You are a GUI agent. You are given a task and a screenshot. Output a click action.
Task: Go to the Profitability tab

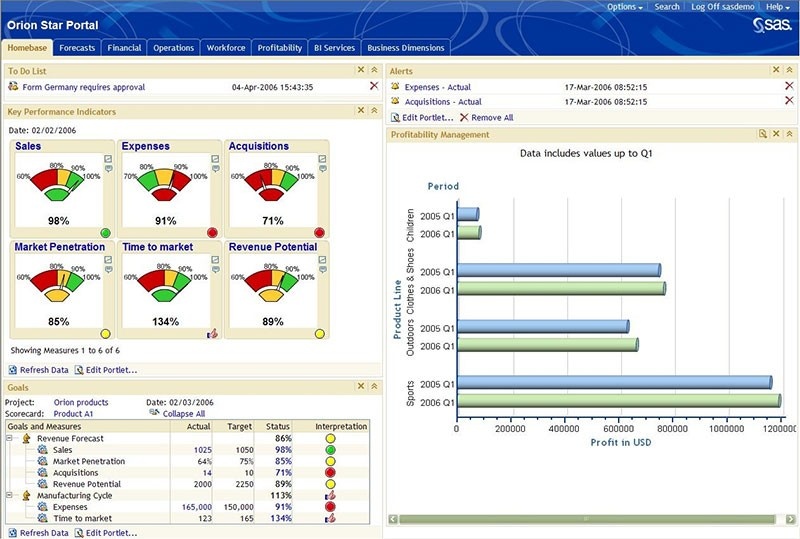coord(280,48)
